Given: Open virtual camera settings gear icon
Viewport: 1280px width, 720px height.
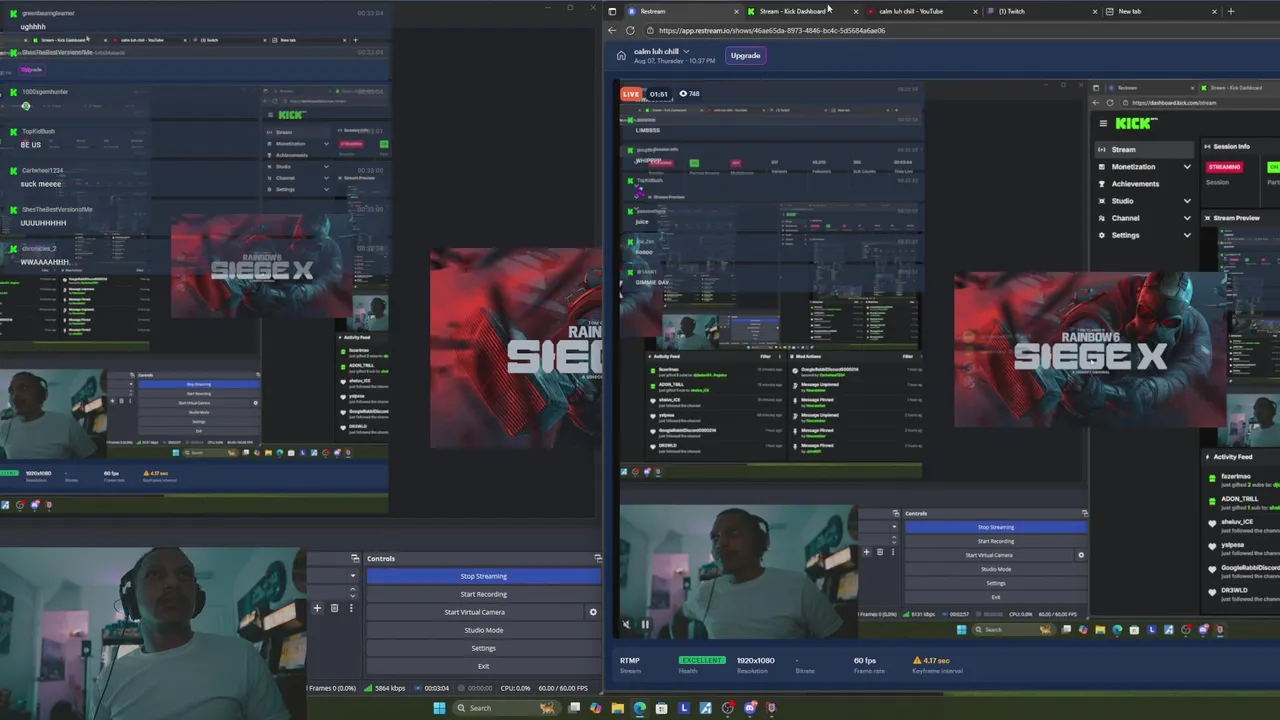Looking at the screenshot, I should tap(593, 612).
